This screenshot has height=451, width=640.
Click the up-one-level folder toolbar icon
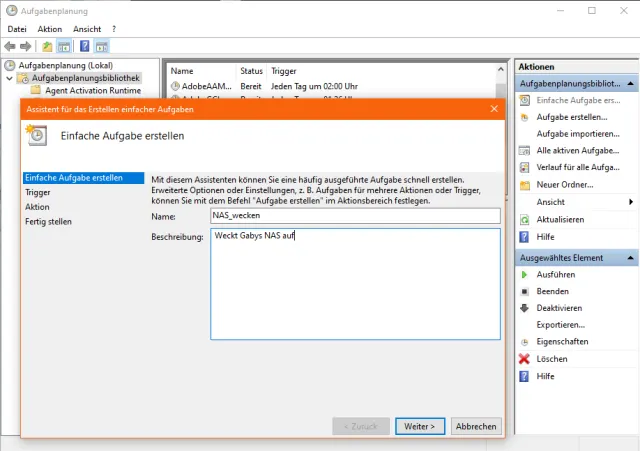click(x=47, y=46)
